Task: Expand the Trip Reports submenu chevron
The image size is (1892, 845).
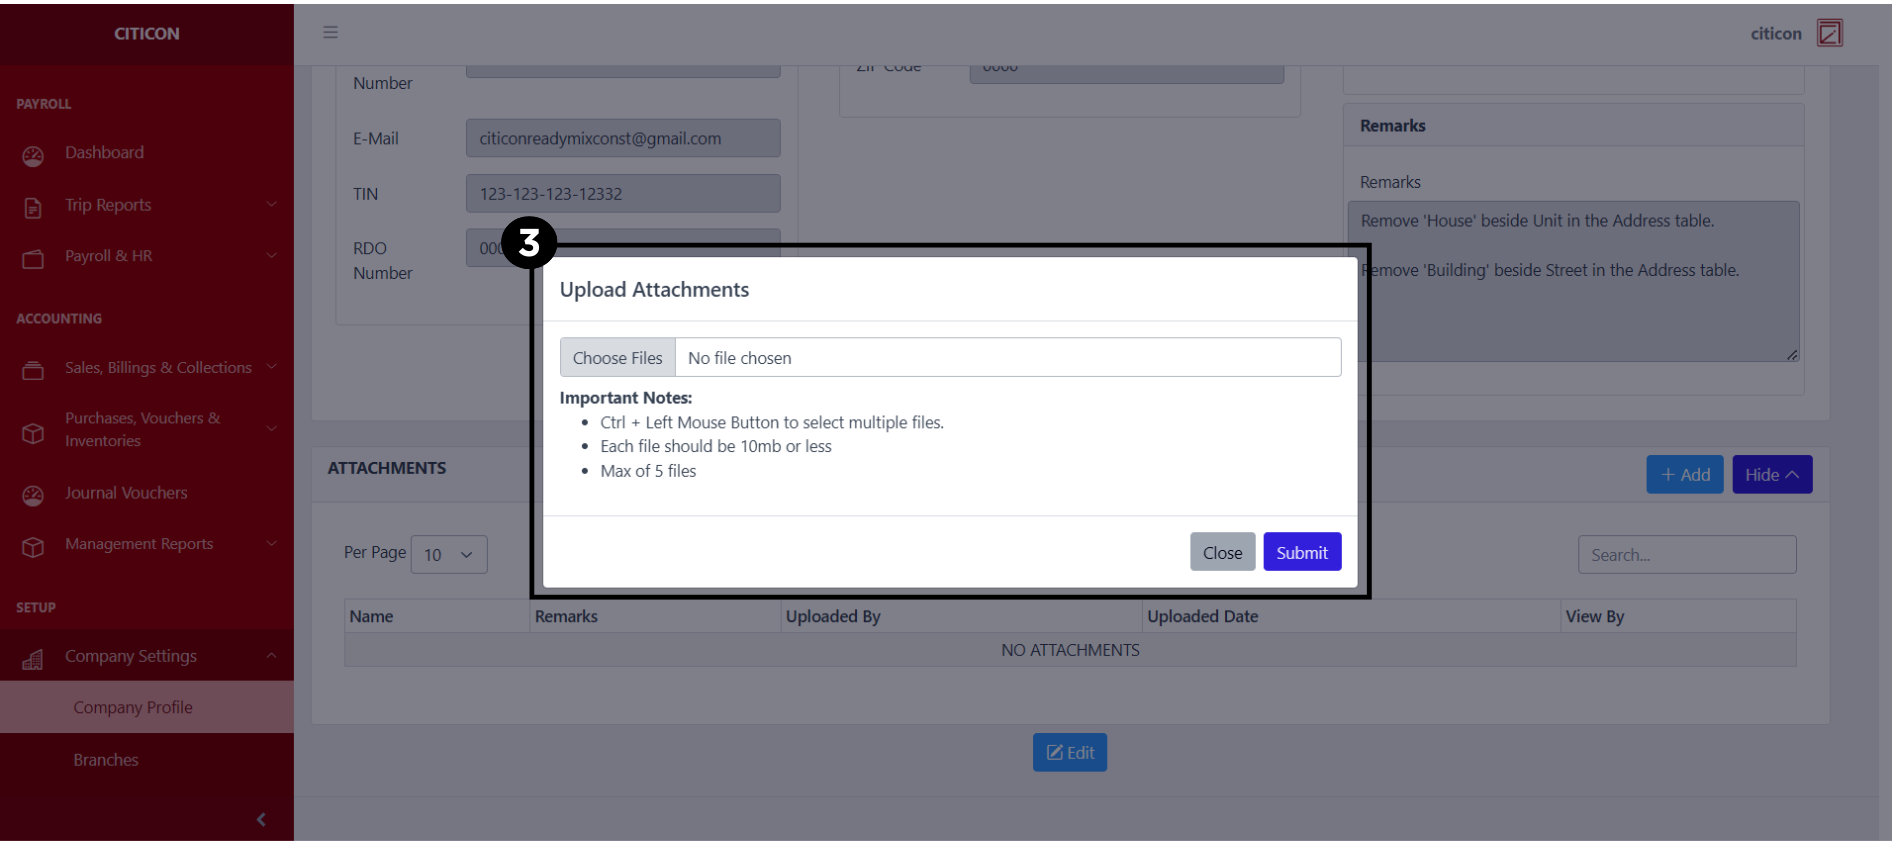Action: [271, 205]
